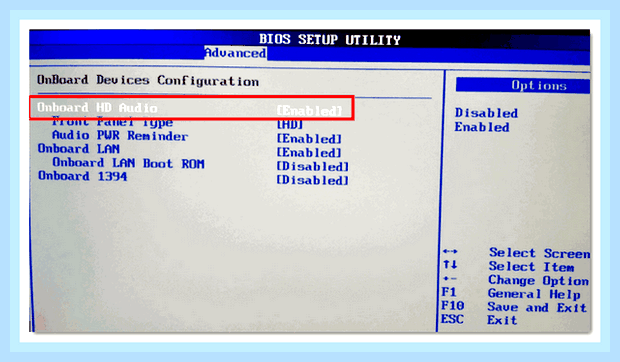Choose Disabled in the Options panel
Viewport: 620px width, 362px height.
pyautogui.click(x=486, y=113)
